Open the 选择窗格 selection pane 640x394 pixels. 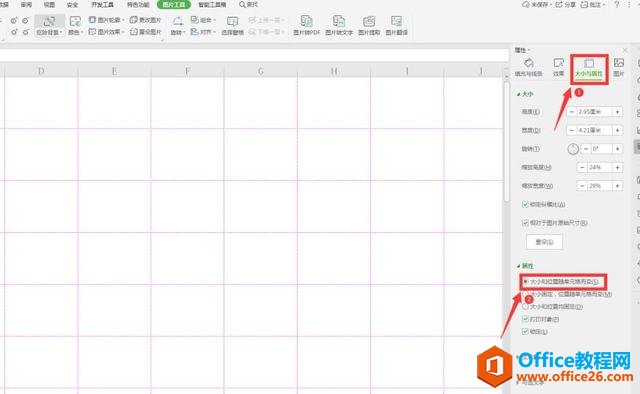point(232,25)
